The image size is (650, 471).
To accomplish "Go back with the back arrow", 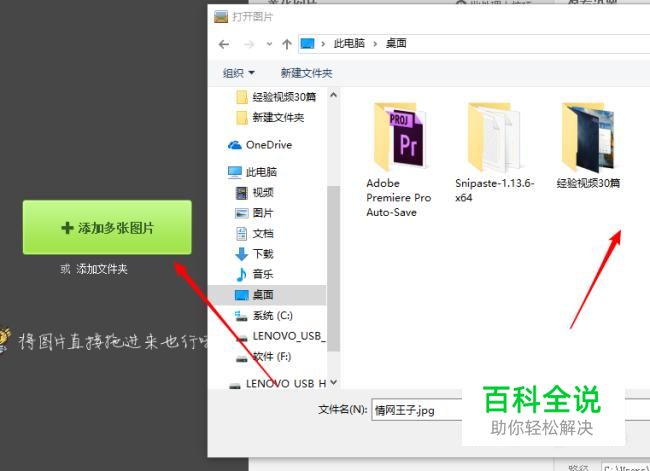I will coord(224,44).
